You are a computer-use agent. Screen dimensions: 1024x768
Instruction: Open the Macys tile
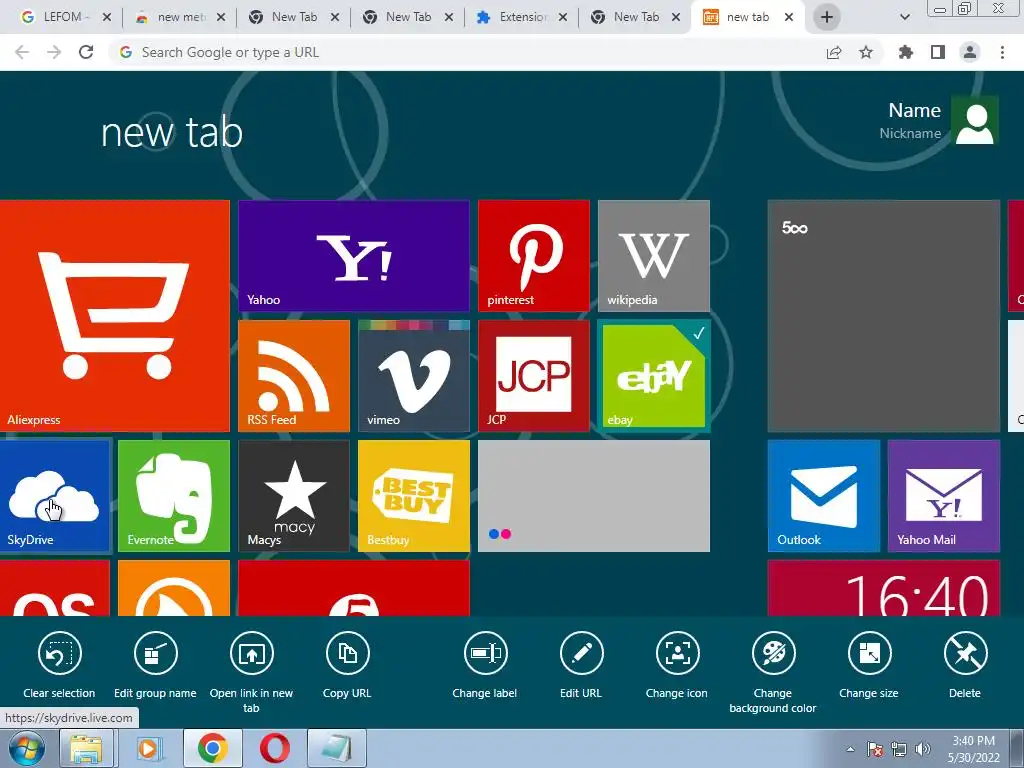(294, 496)
